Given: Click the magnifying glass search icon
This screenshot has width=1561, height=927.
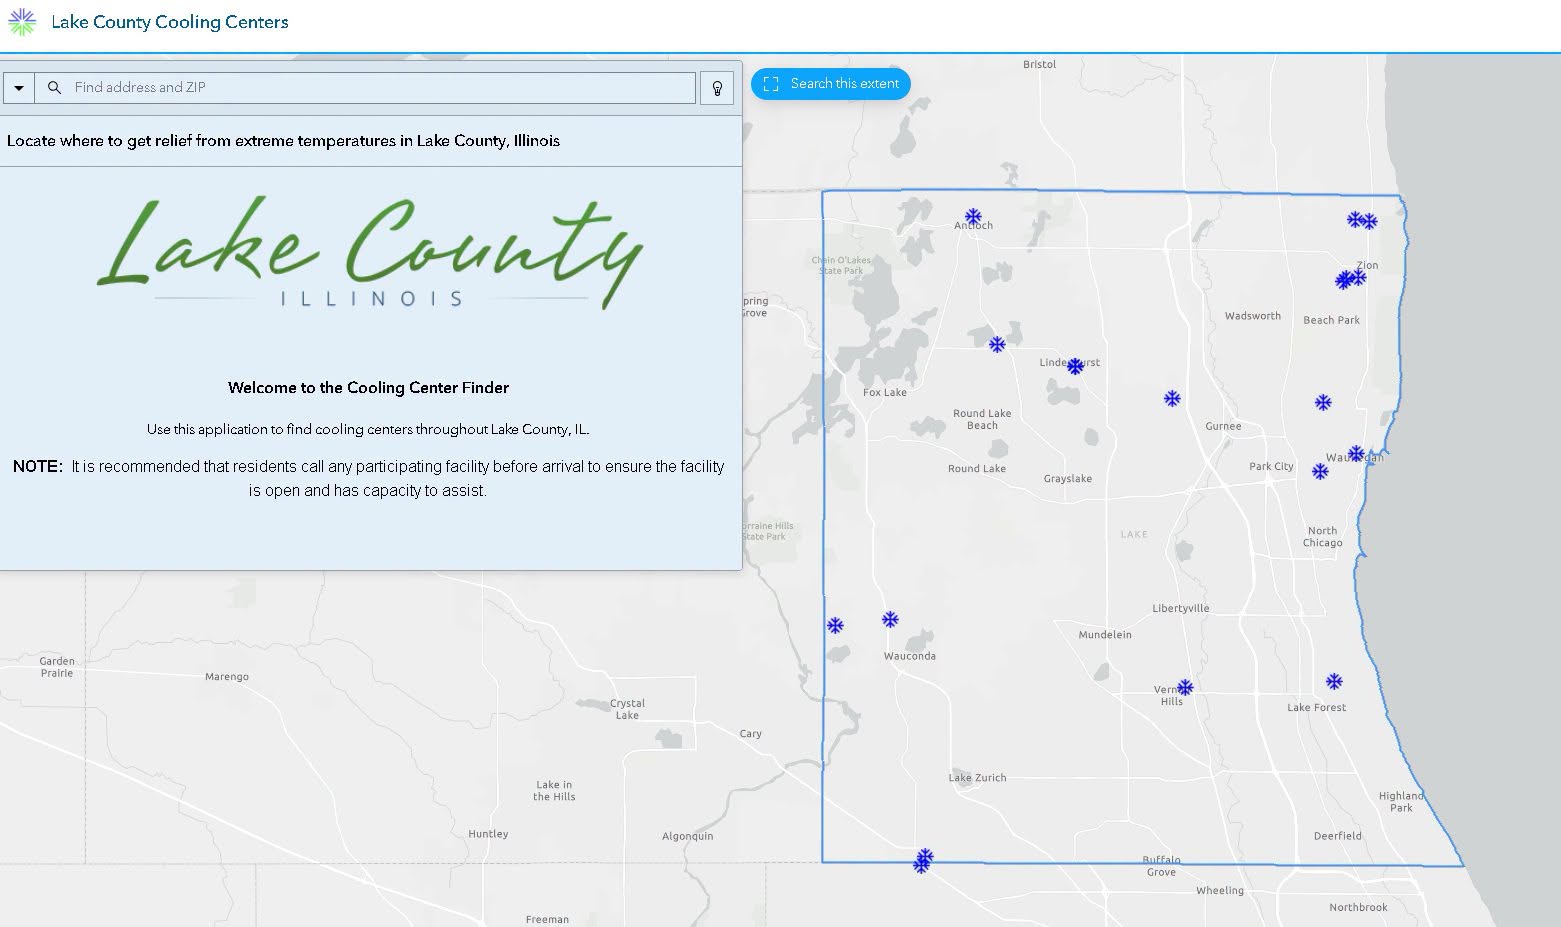Looking at the screenshot, I should point(55,88).
